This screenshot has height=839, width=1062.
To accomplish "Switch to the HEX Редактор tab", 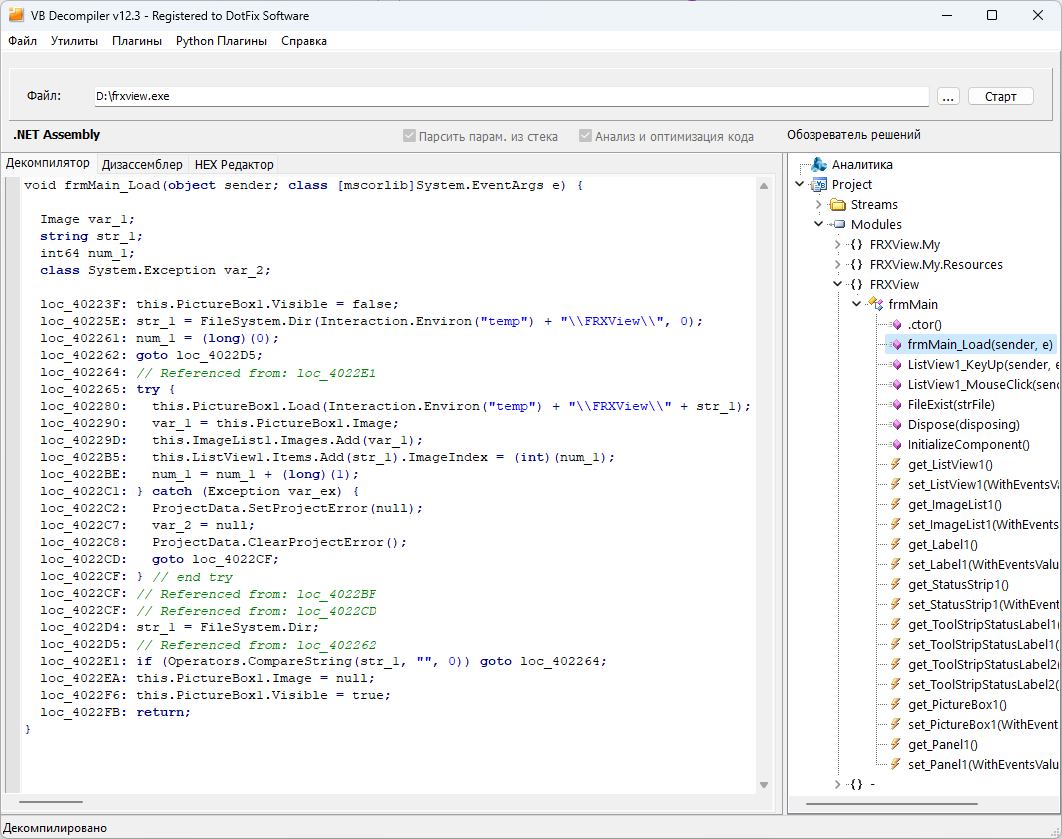I will 234,165.
